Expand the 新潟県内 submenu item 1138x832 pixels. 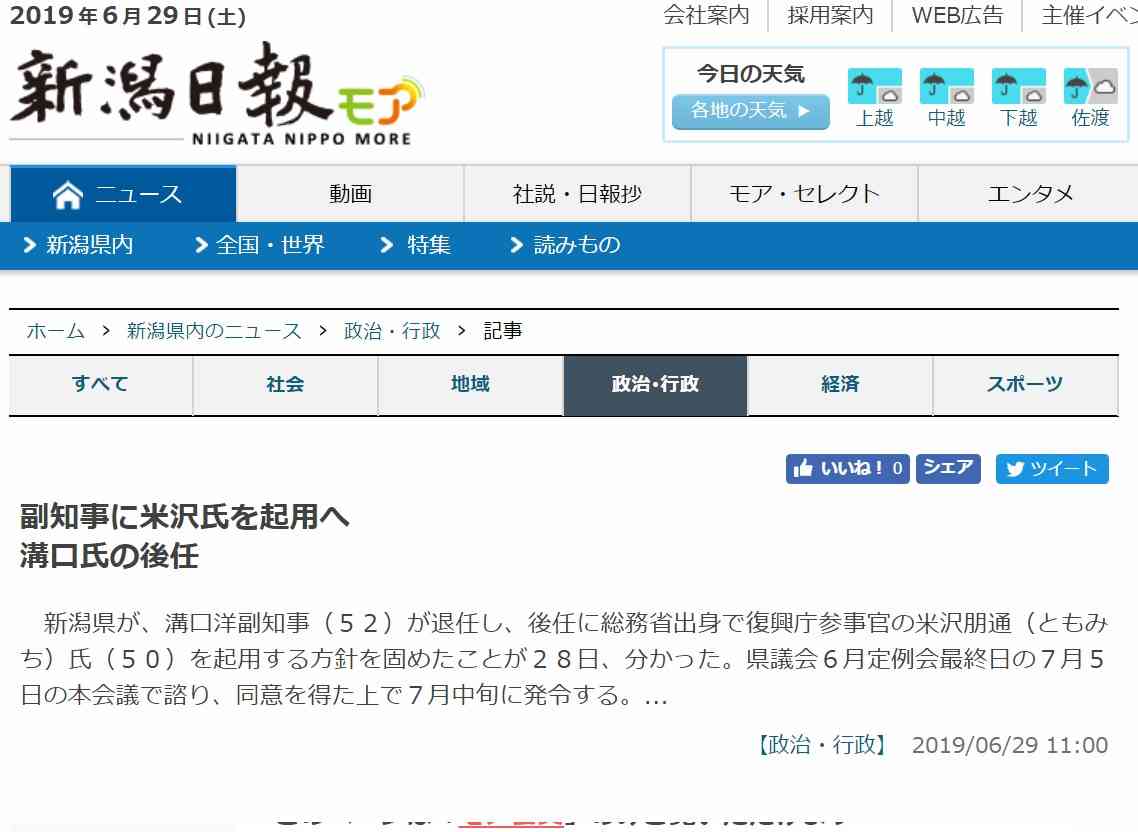point(78,245)
